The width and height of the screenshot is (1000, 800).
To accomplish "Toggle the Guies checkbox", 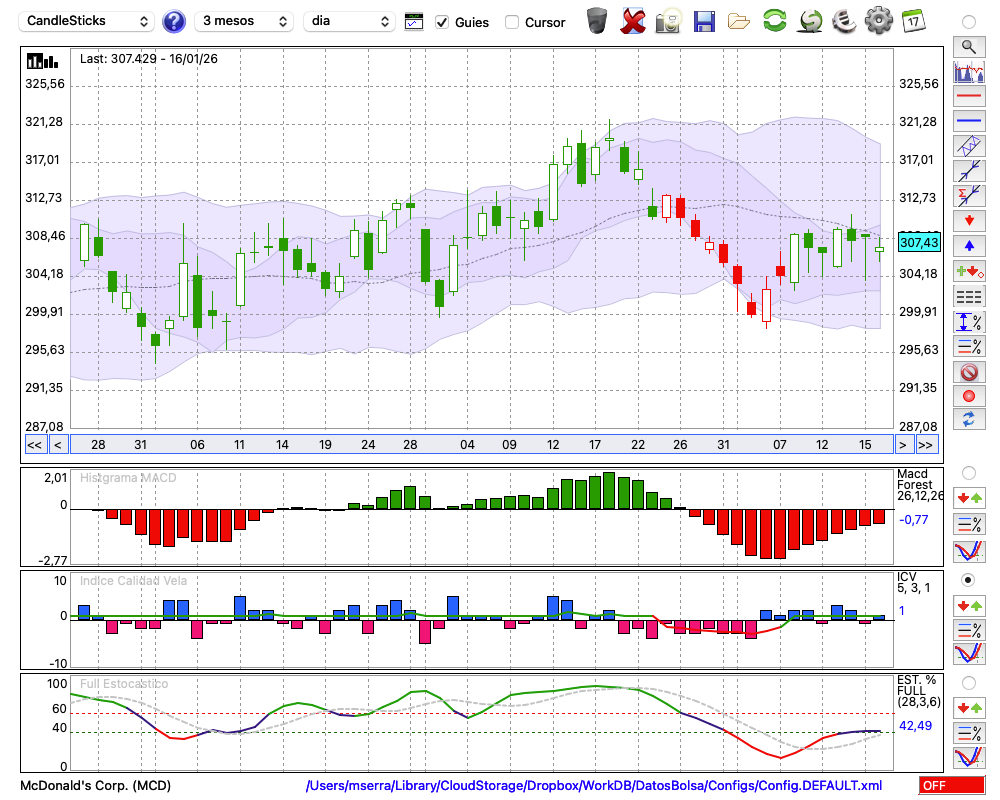I will 441,22.
